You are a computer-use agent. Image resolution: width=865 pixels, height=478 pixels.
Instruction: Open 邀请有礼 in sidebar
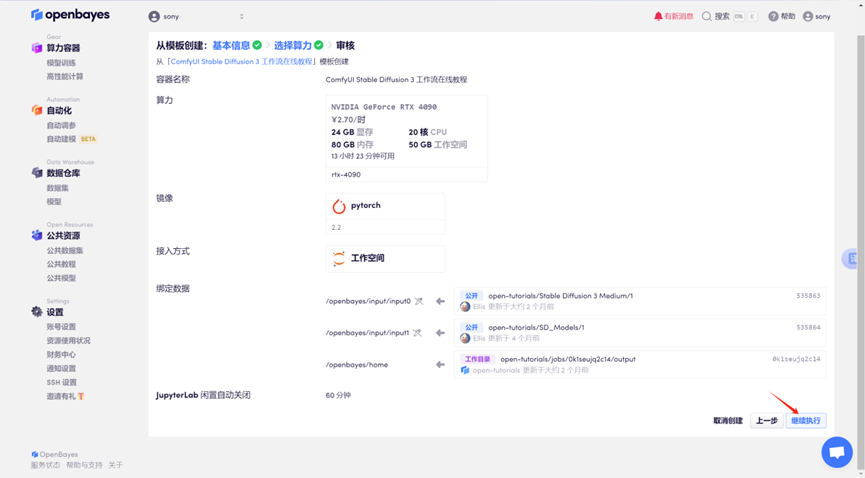click(x=65, y=396)
